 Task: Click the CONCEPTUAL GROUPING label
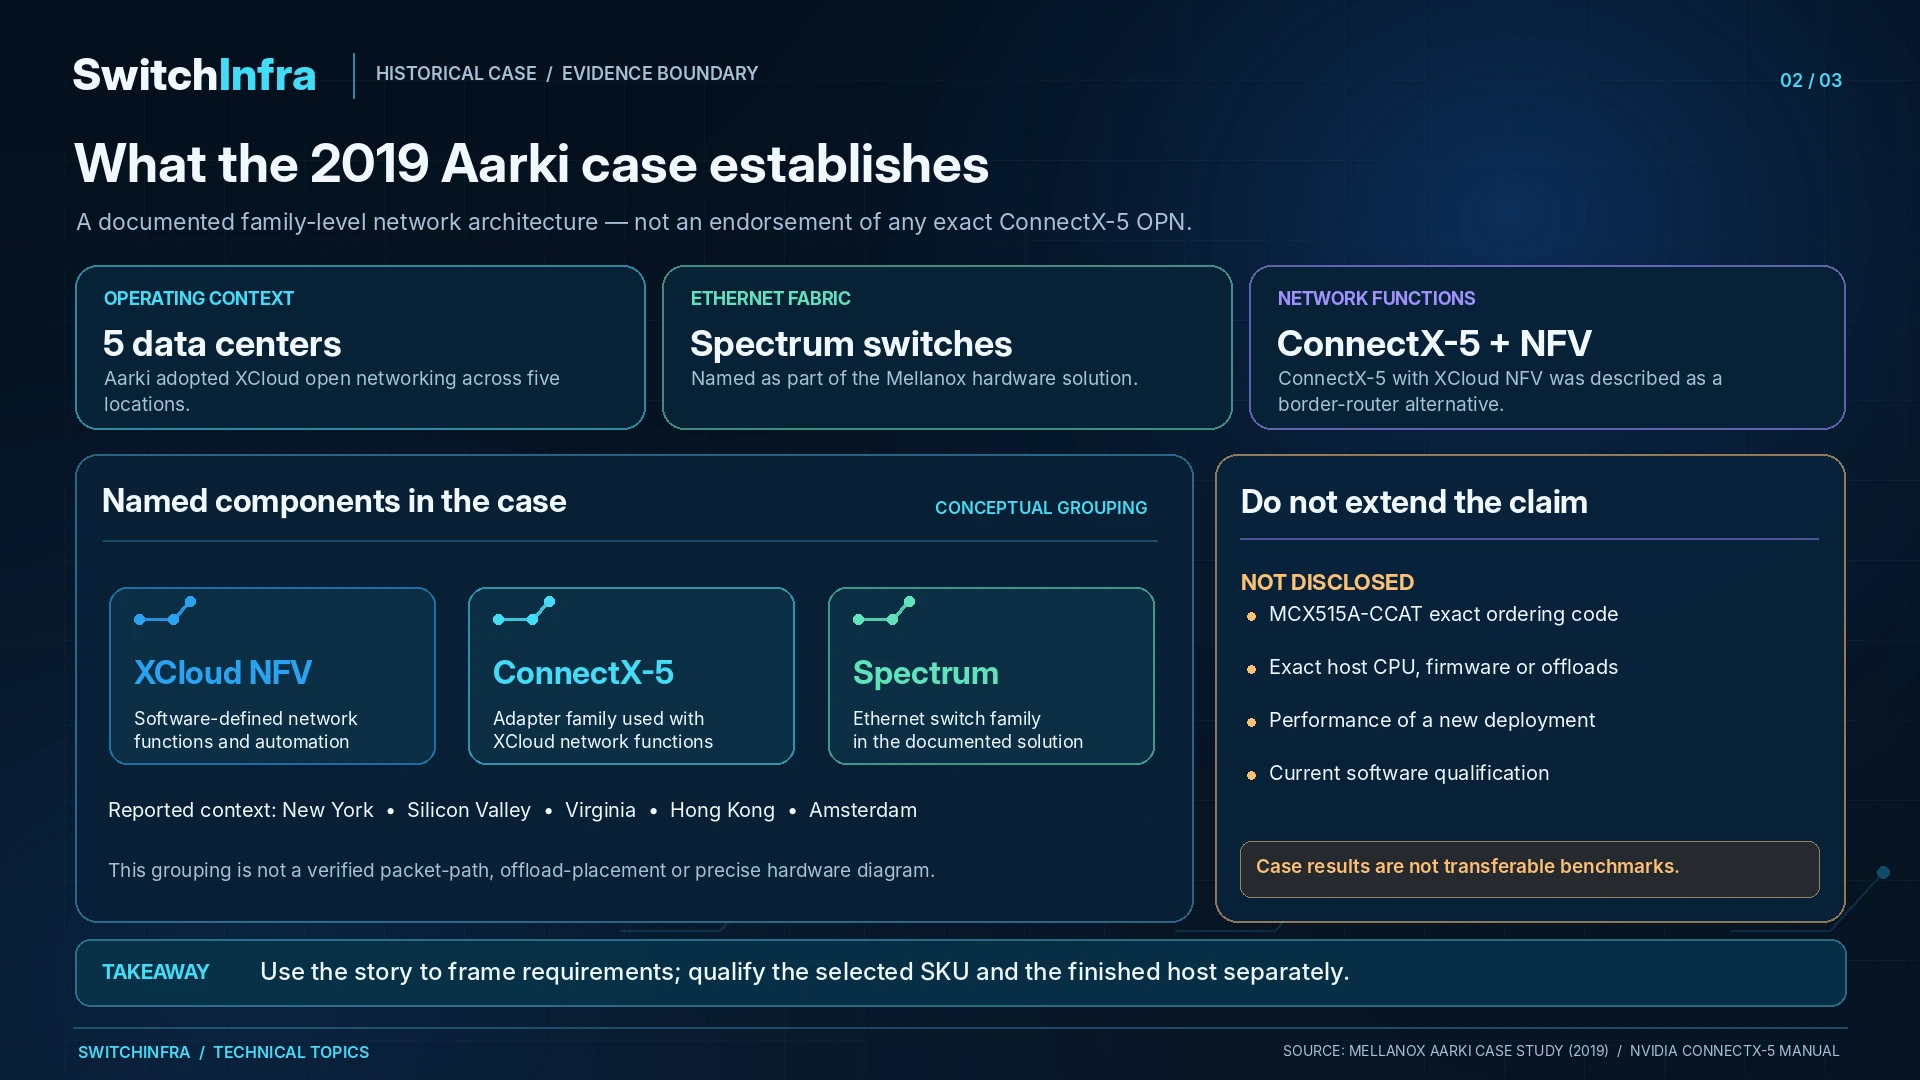[x=1041, y=508]
